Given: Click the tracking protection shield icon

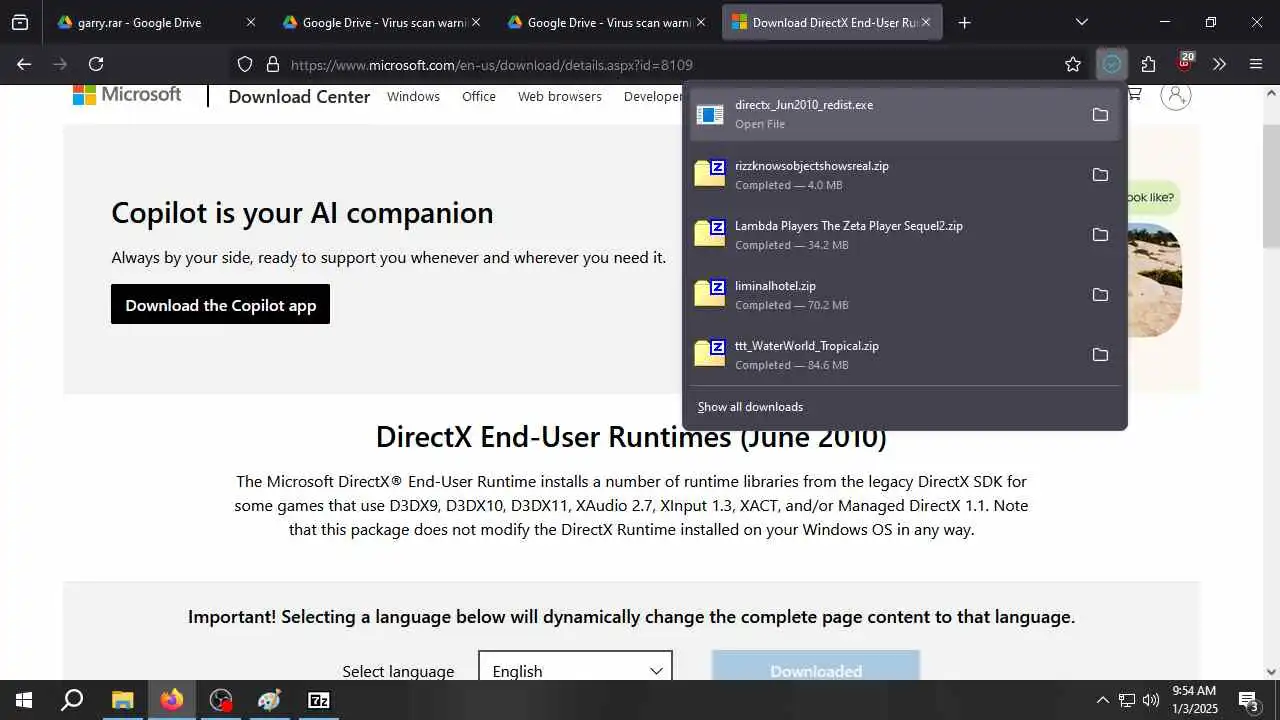Looking at the screenshot, I should (x=245, y=64).
